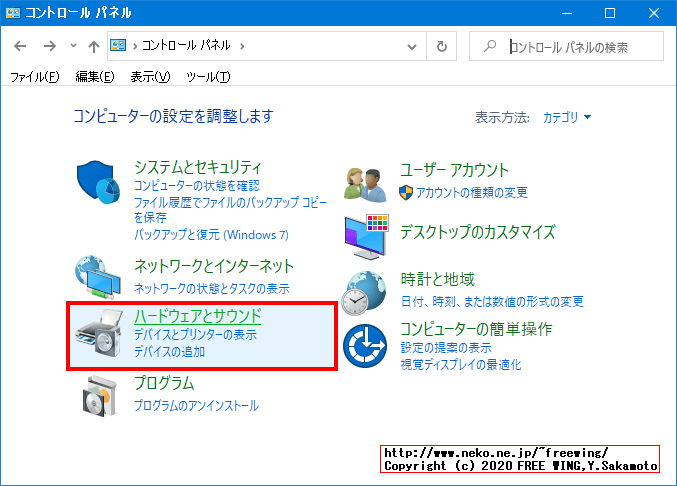Click コントロール パネル breadcrumb in address bar
This screenshot has width=677, height=486.
coord(186,45)
